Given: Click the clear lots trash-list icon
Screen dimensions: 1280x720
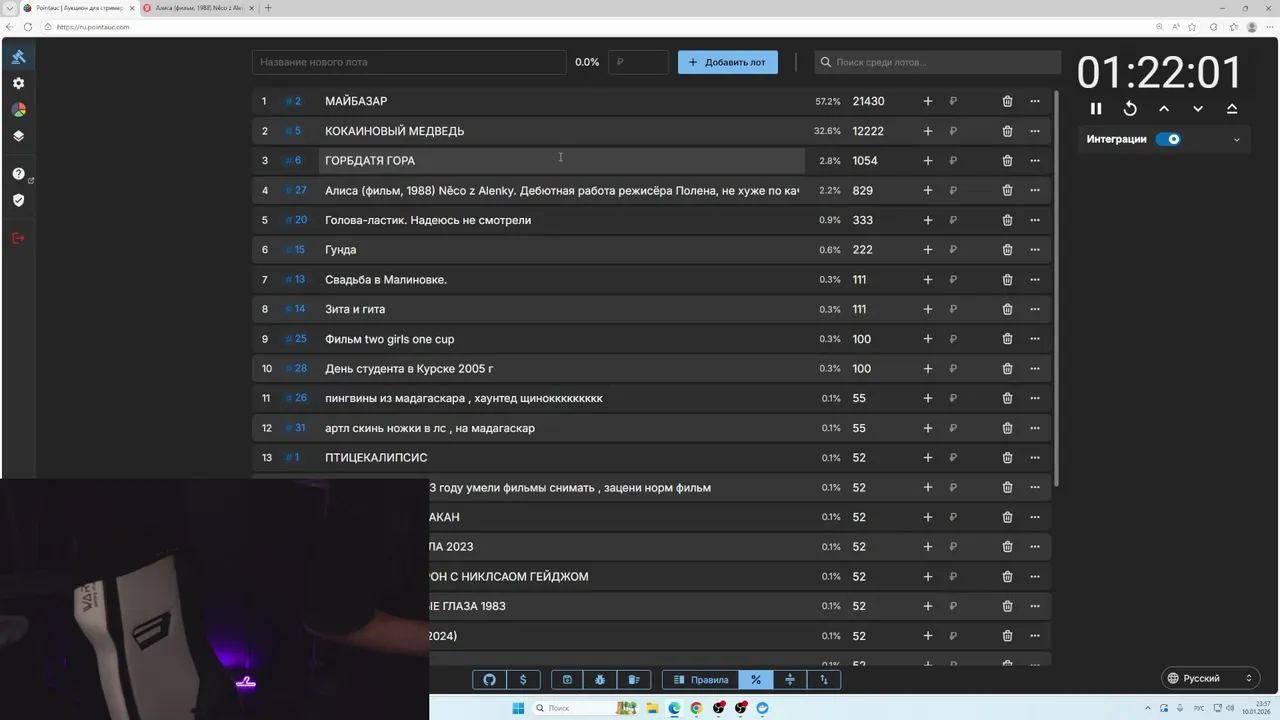Looking at the screenshot, I should [x=633, y=680].
